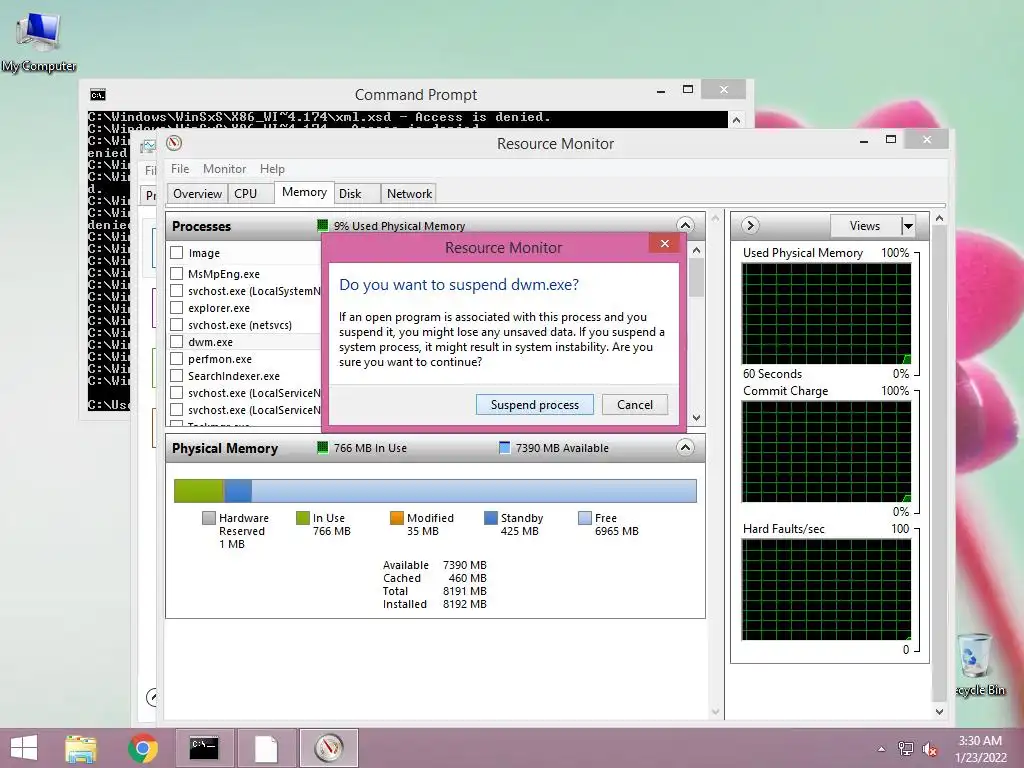
Task: Click Resource Monitor taskbar icon
Action: point(328,748)
